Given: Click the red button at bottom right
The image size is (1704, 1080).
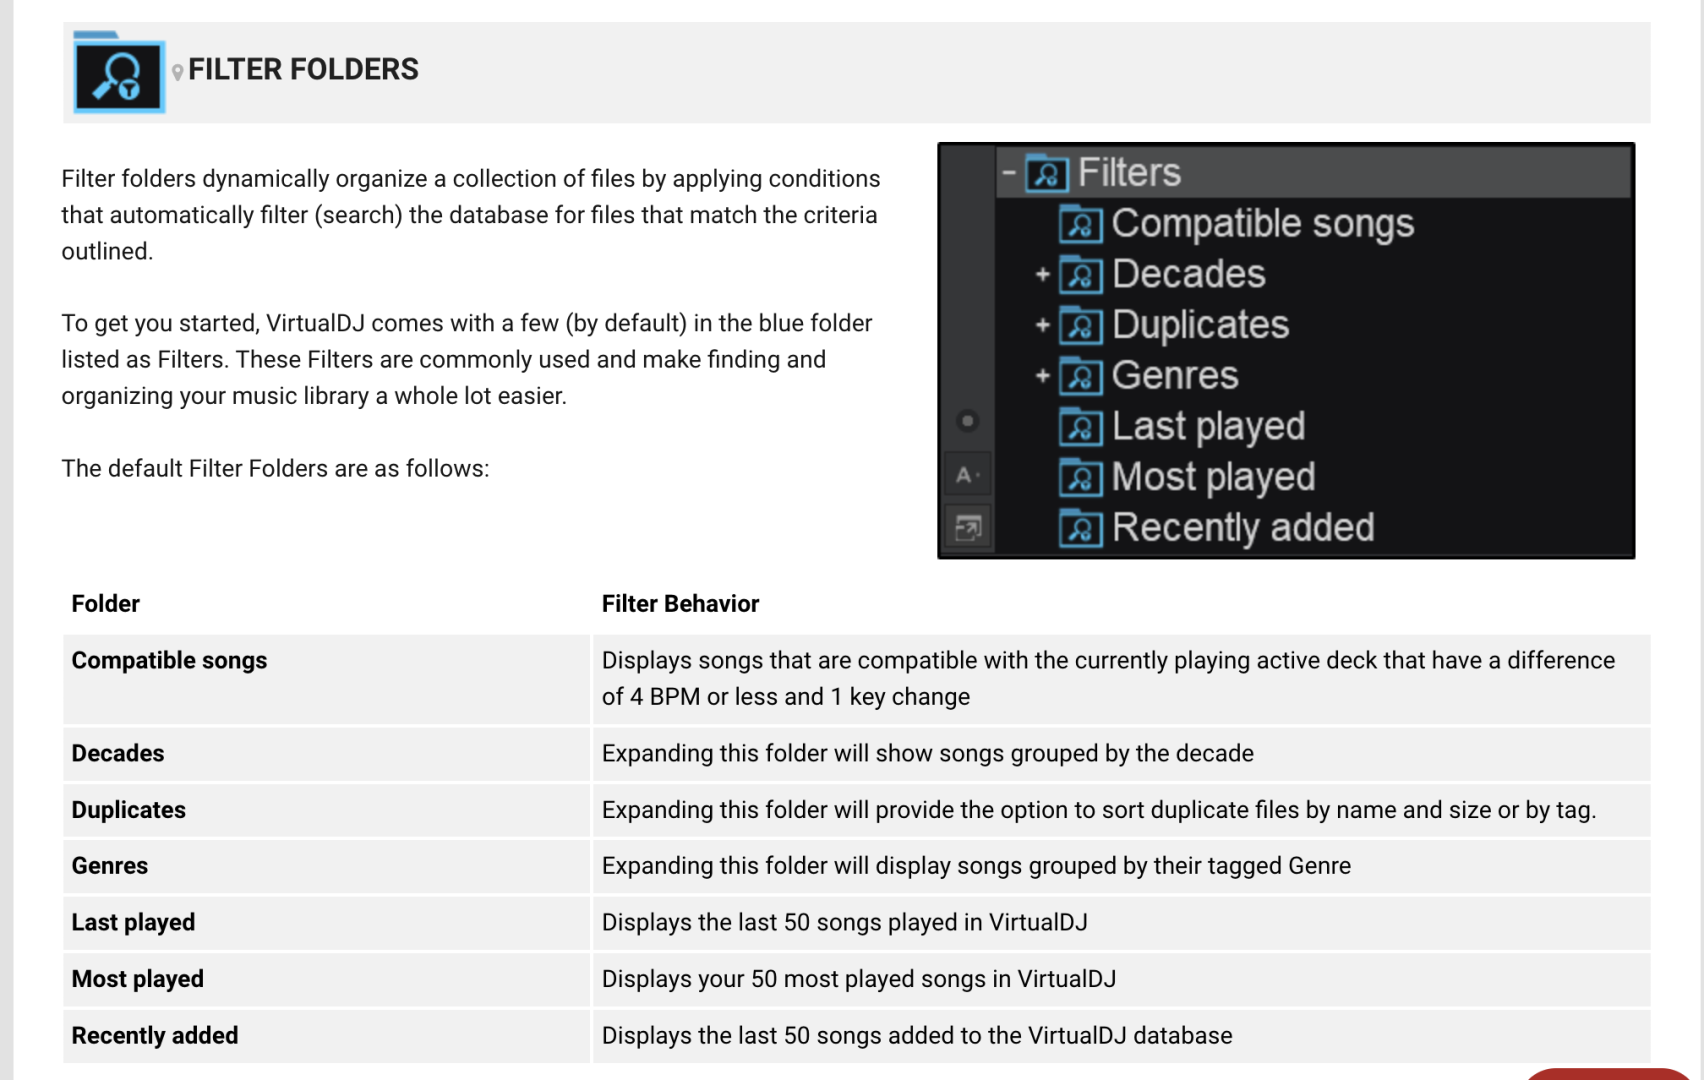Looking at the screenshot, I should [1608, 1074].
